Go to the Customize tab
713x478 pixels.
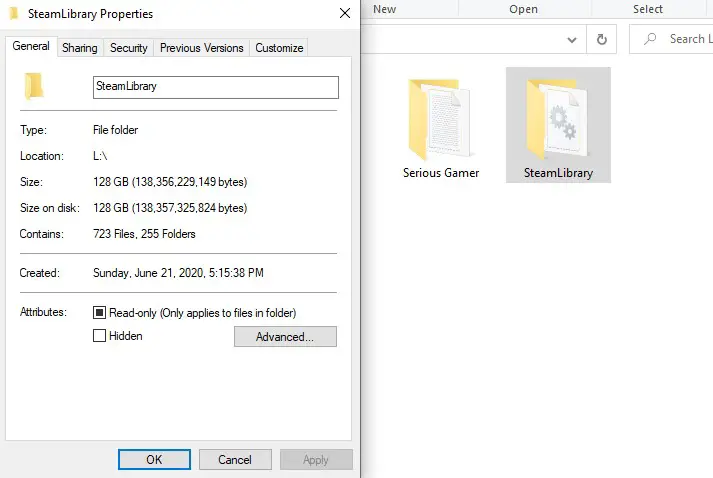[279, 48]
